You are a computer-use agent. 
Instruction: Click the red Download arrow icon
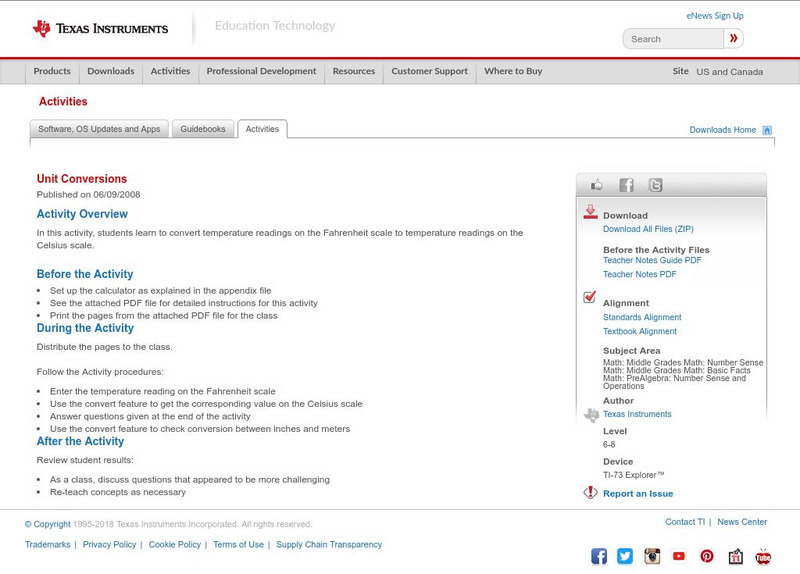(x=590, y=212)
